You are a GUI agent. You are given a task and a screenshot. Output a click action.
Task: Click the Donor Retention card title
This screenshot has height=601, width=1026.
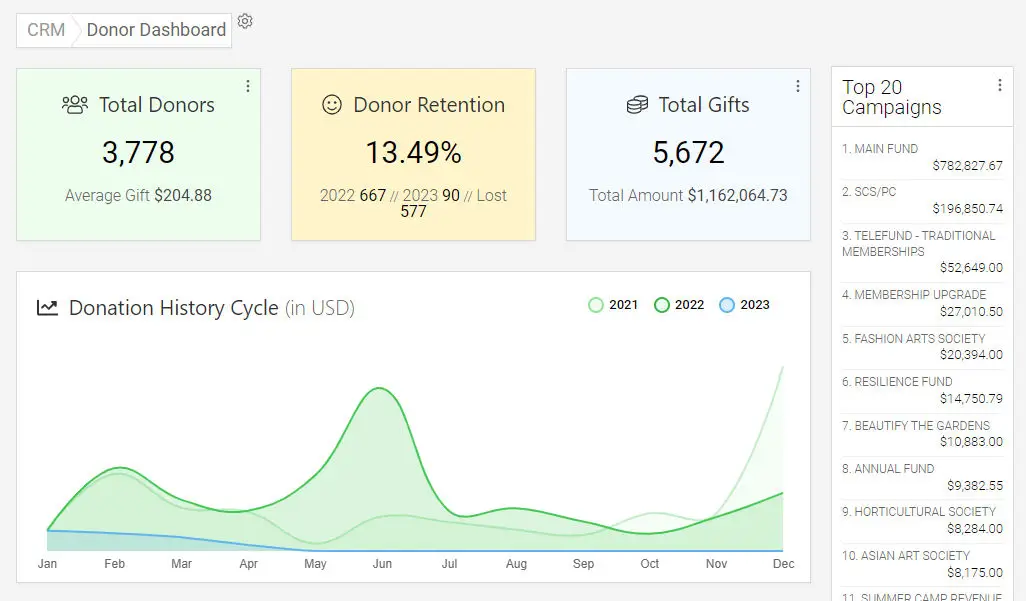pos(429,105)
